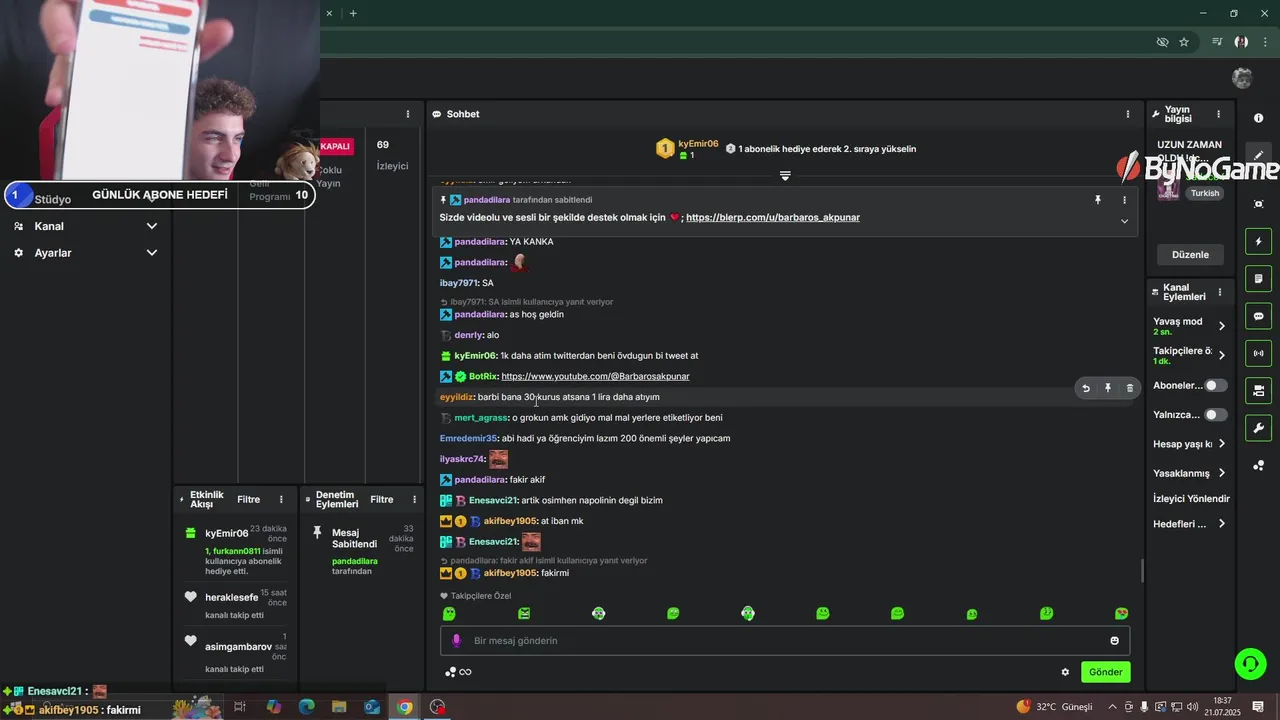Open Yasaklanmış banned list arrow
The width and height of the screenshot is (1280, 720).
click(1221, 473)
